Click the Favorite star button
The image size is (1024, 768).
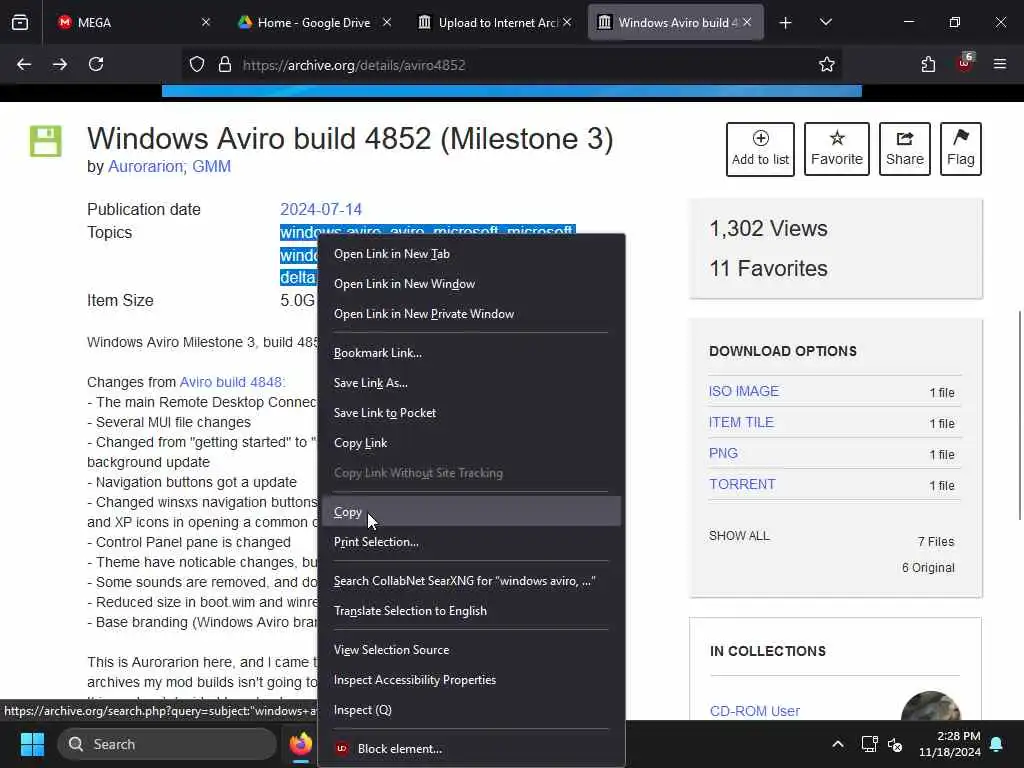837,149
